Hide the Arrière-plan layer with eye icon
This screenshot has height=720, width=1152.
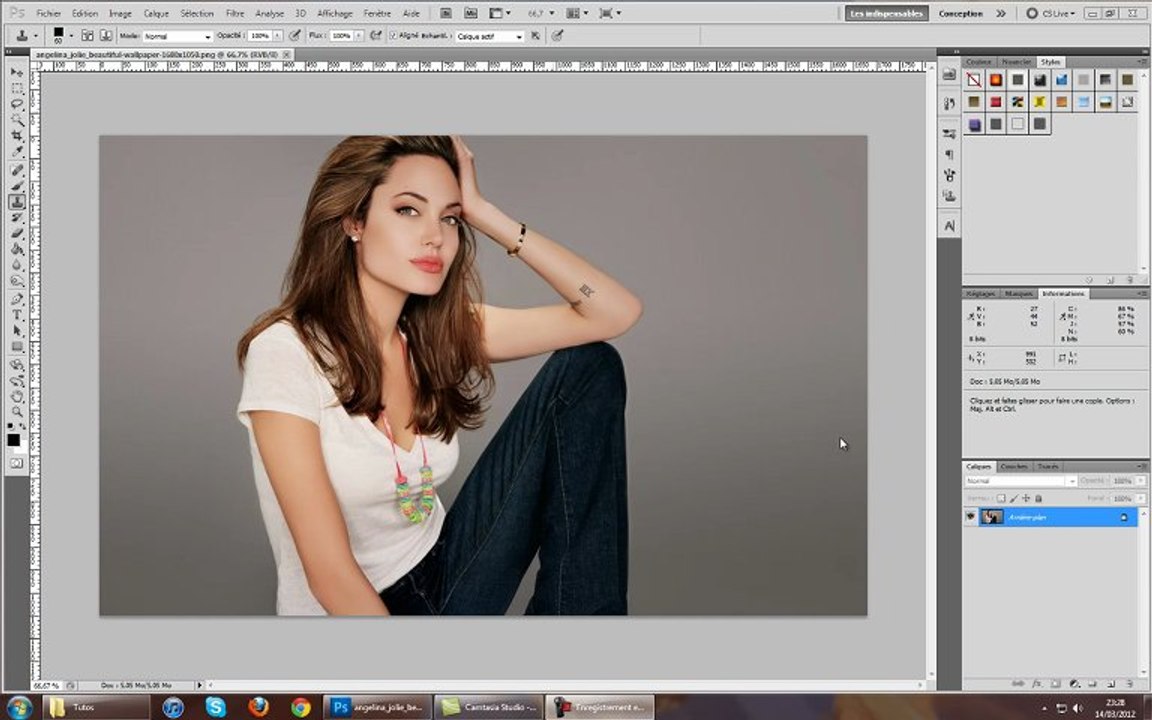(x=970, y=517)
